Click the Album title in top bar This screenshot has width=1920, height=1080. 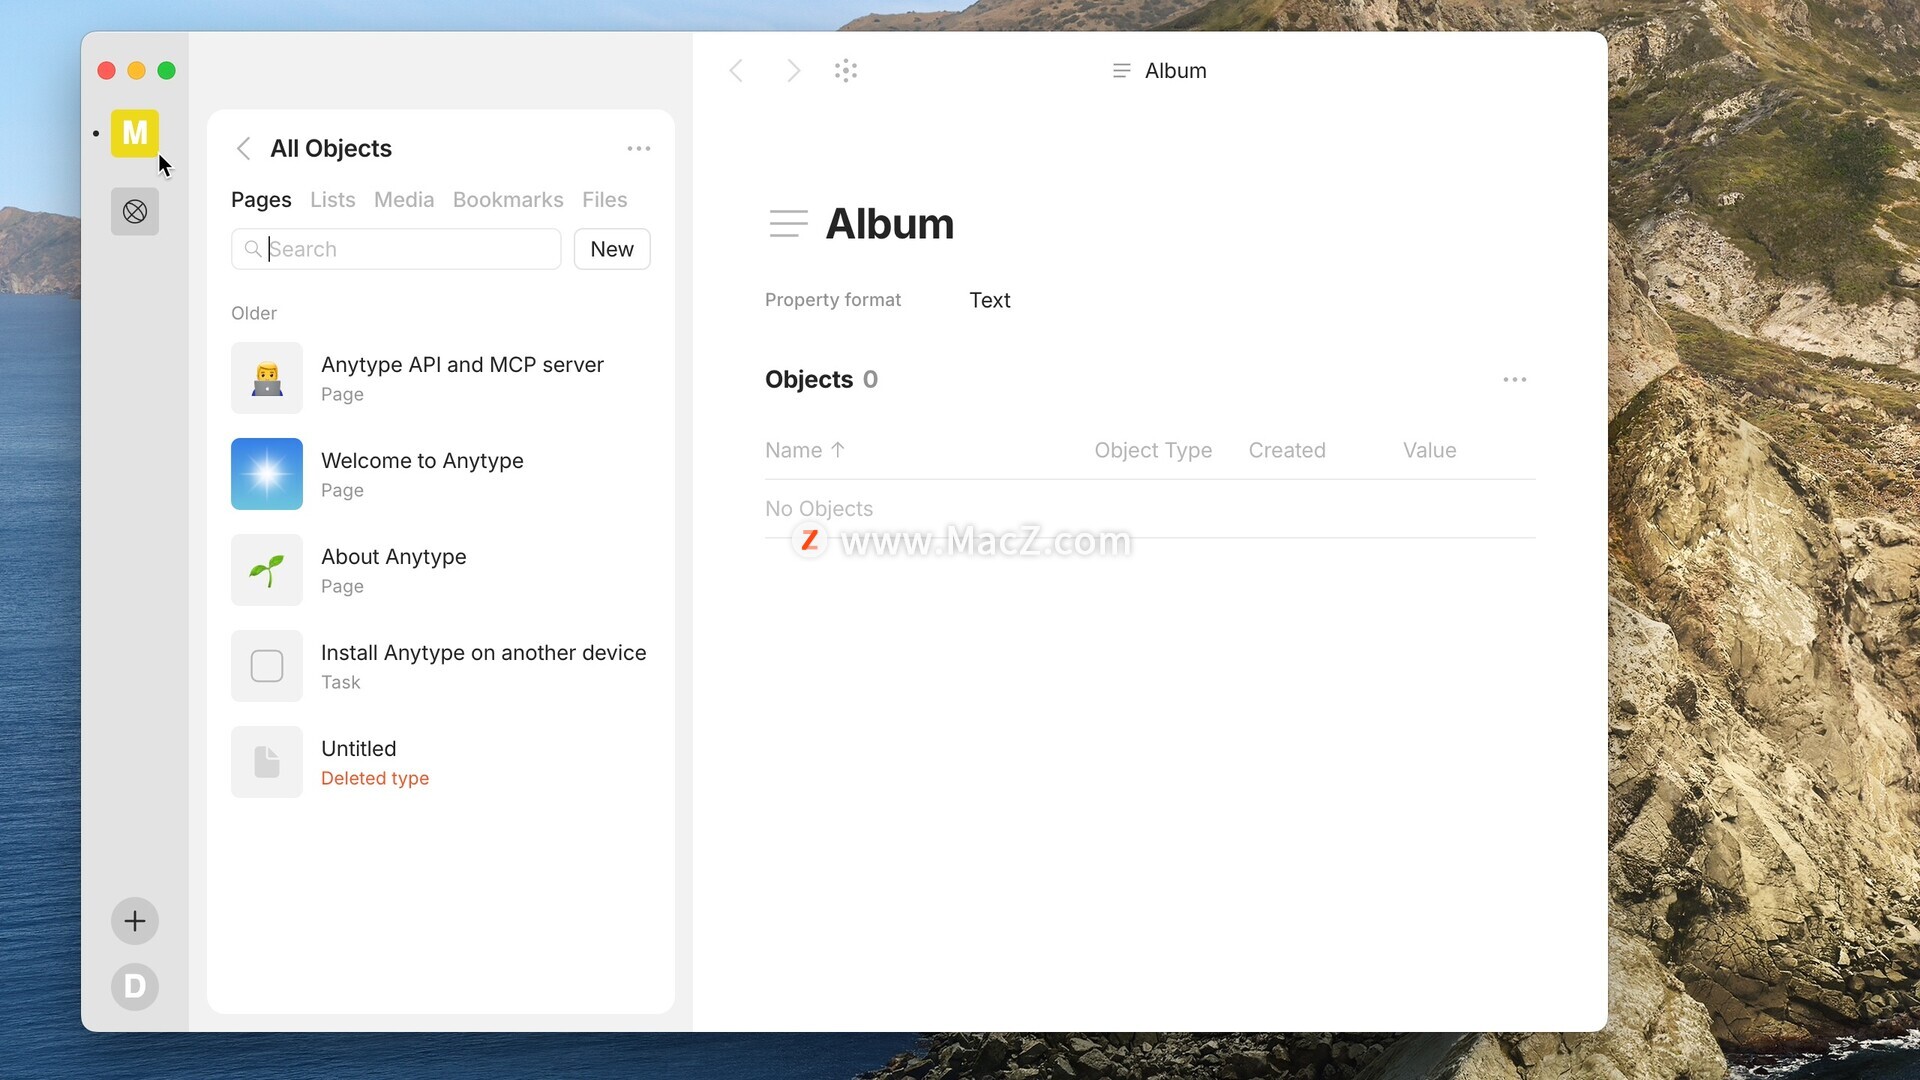(x=1176, y=71)
